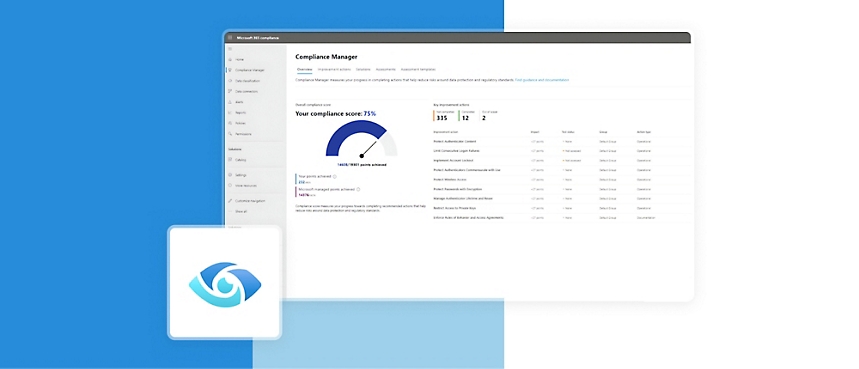Click the 75% compliance score value
The height and width of the screenshot is (369, 859).
click(370, 113)
